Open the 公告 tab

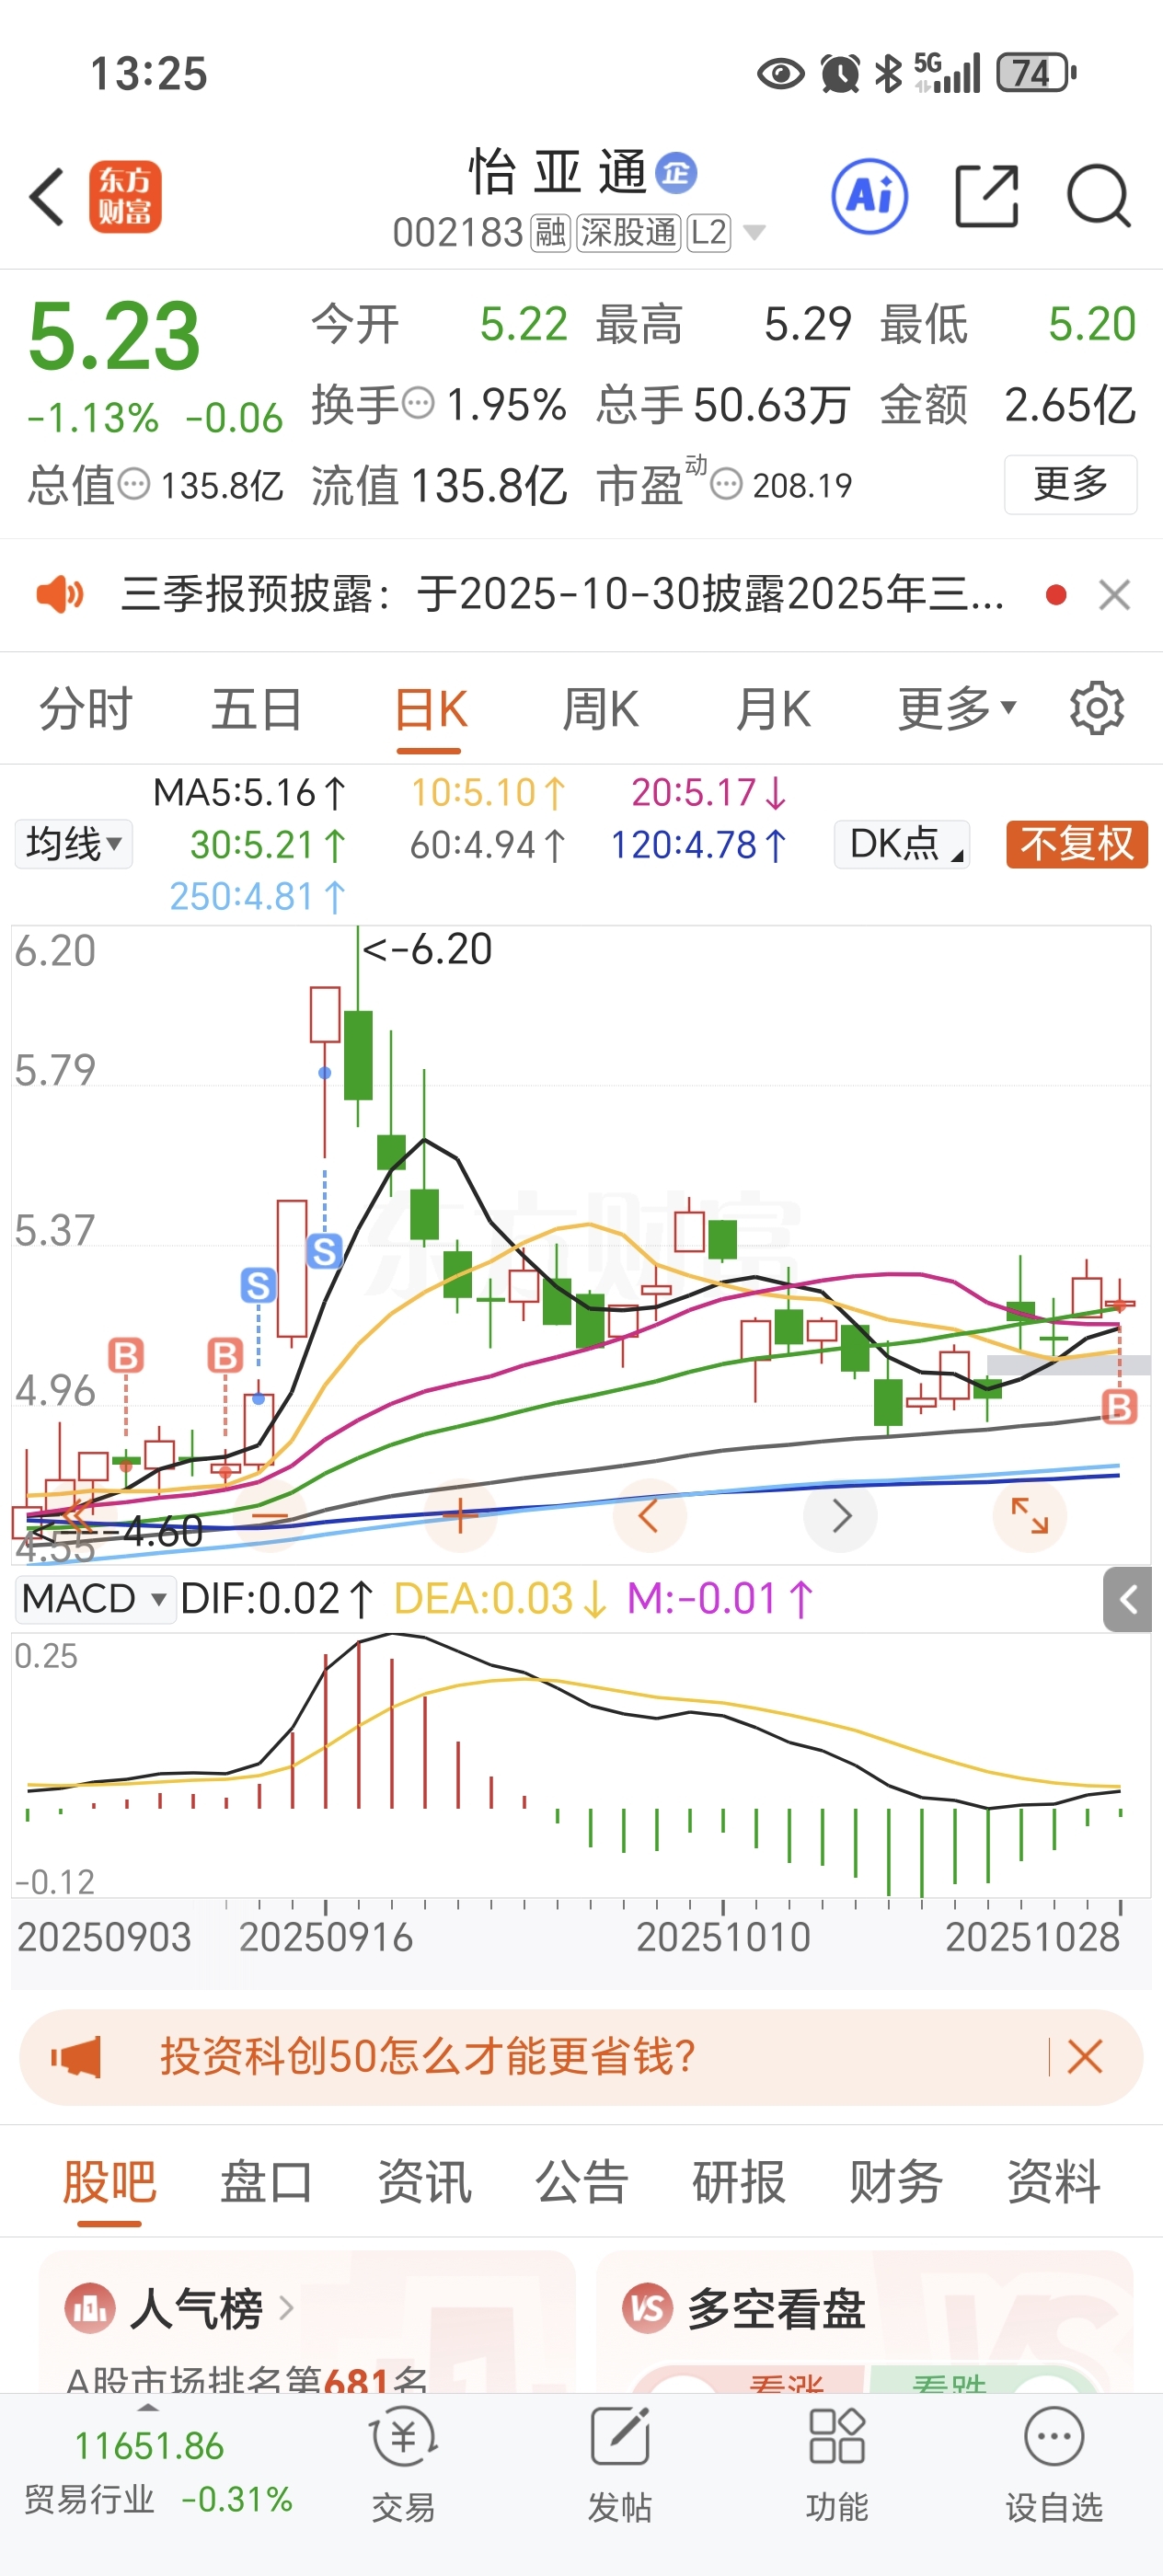pyautogui.click(x=581, y=2182)
